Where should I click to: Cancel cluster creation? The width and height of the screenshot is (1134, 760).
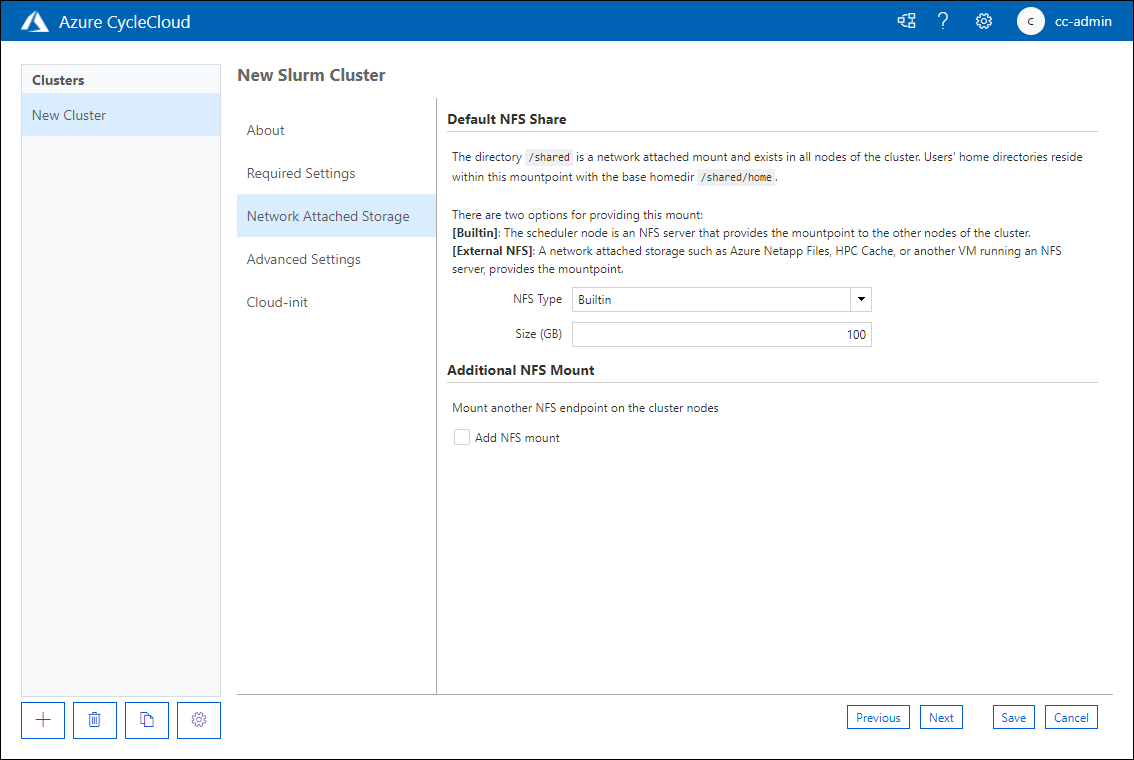pos(1071,717)
